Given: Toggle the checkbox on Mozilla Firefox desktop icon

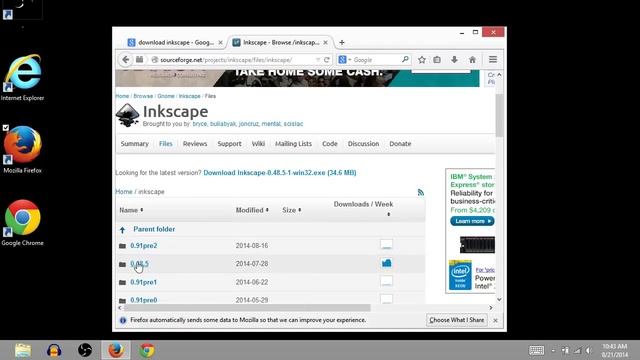Looking at the screenshot, I should click(x=6, y=128).
